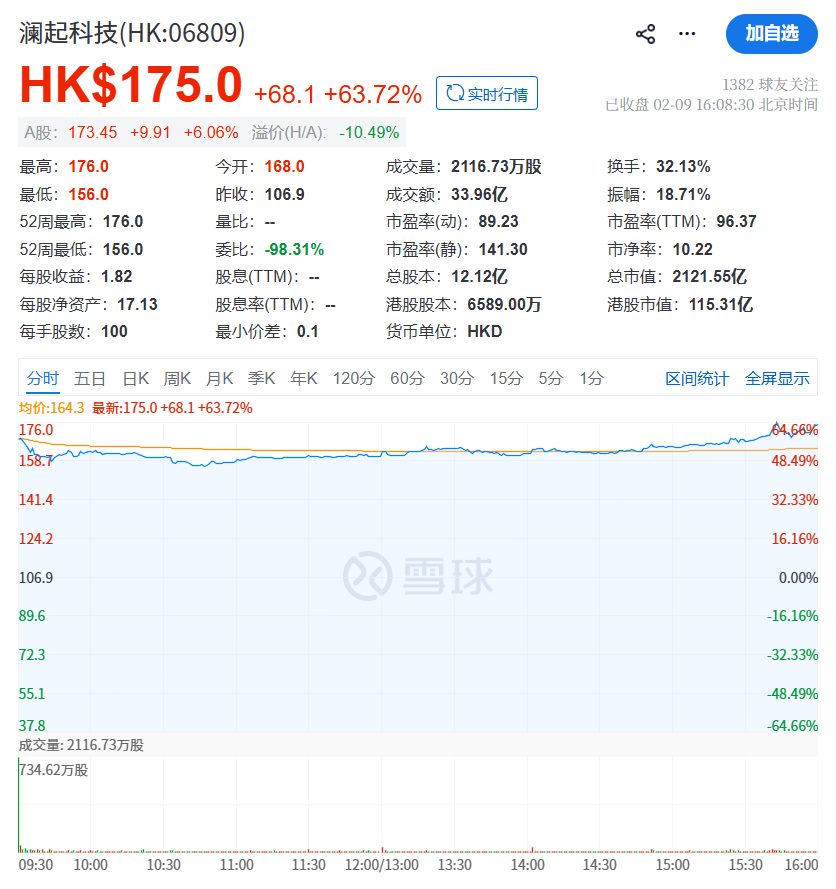836x889 pixels.
Task: Select the 30分 interval tab
Action: pyautogui.click(x=457, y=378)
